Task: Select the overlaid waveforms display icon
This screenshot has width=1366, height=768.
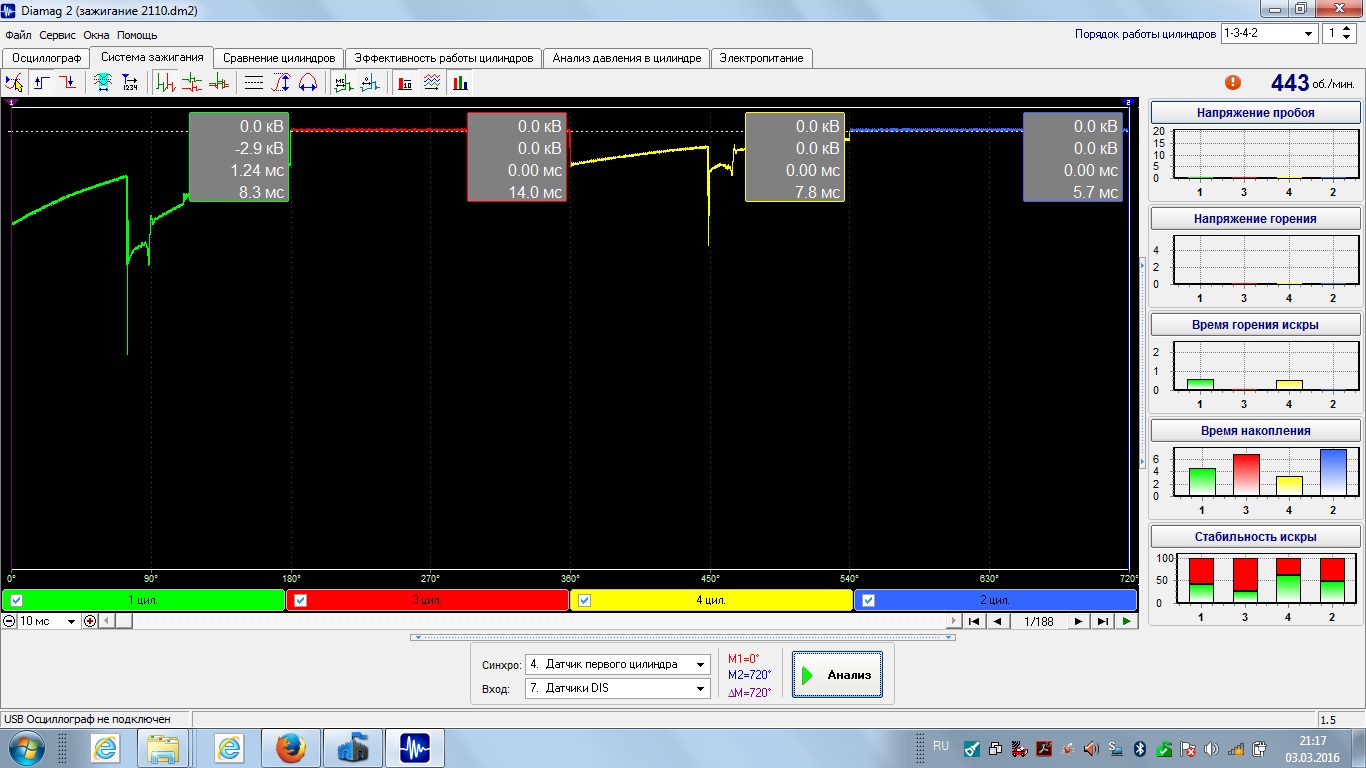Action: click(218, 83)
